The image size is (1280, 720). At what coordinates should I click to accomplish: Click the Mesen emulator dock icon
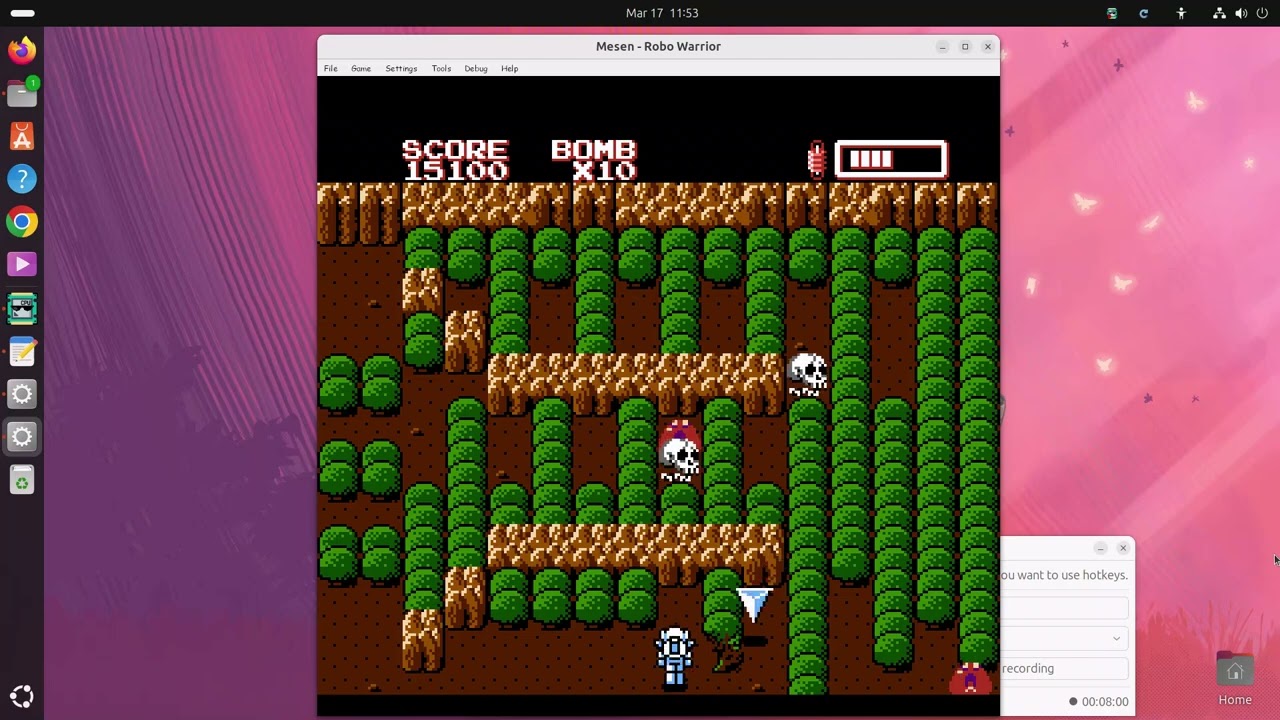pos(22,308)
